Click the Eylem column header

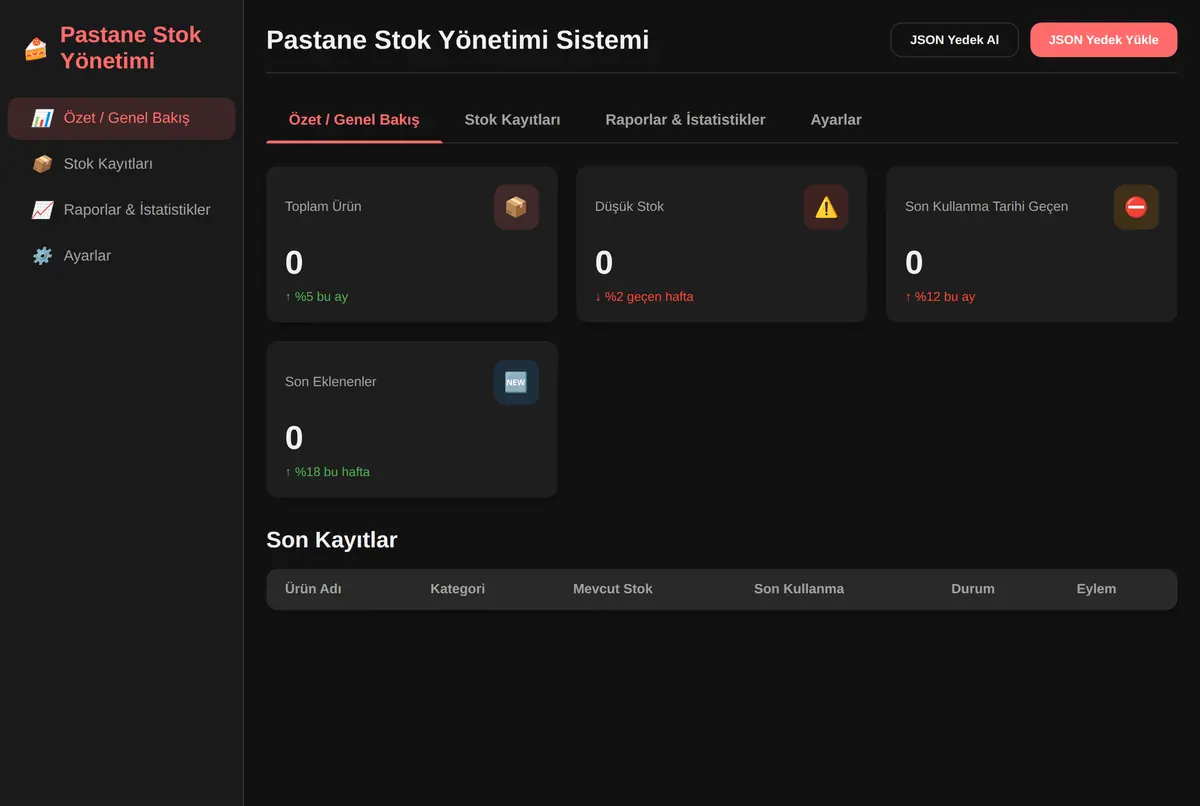point(1096,589)
